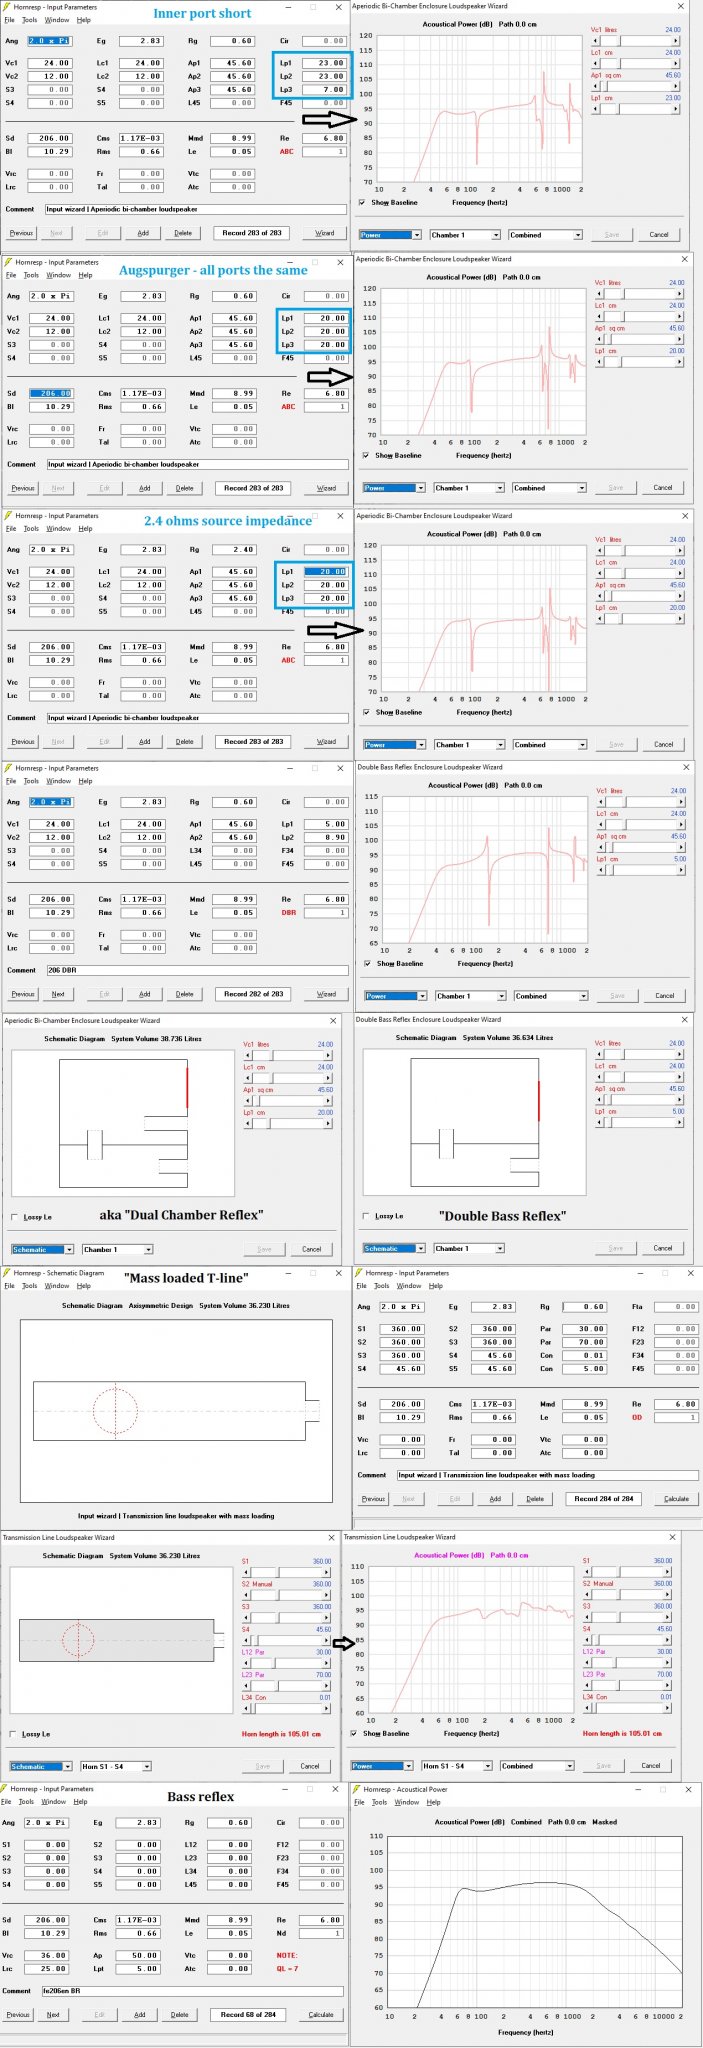The image size is (703, 2048).
Task: Click Lp2 field showing 8.90 in 206 DBR window
Action: [325, 837]
